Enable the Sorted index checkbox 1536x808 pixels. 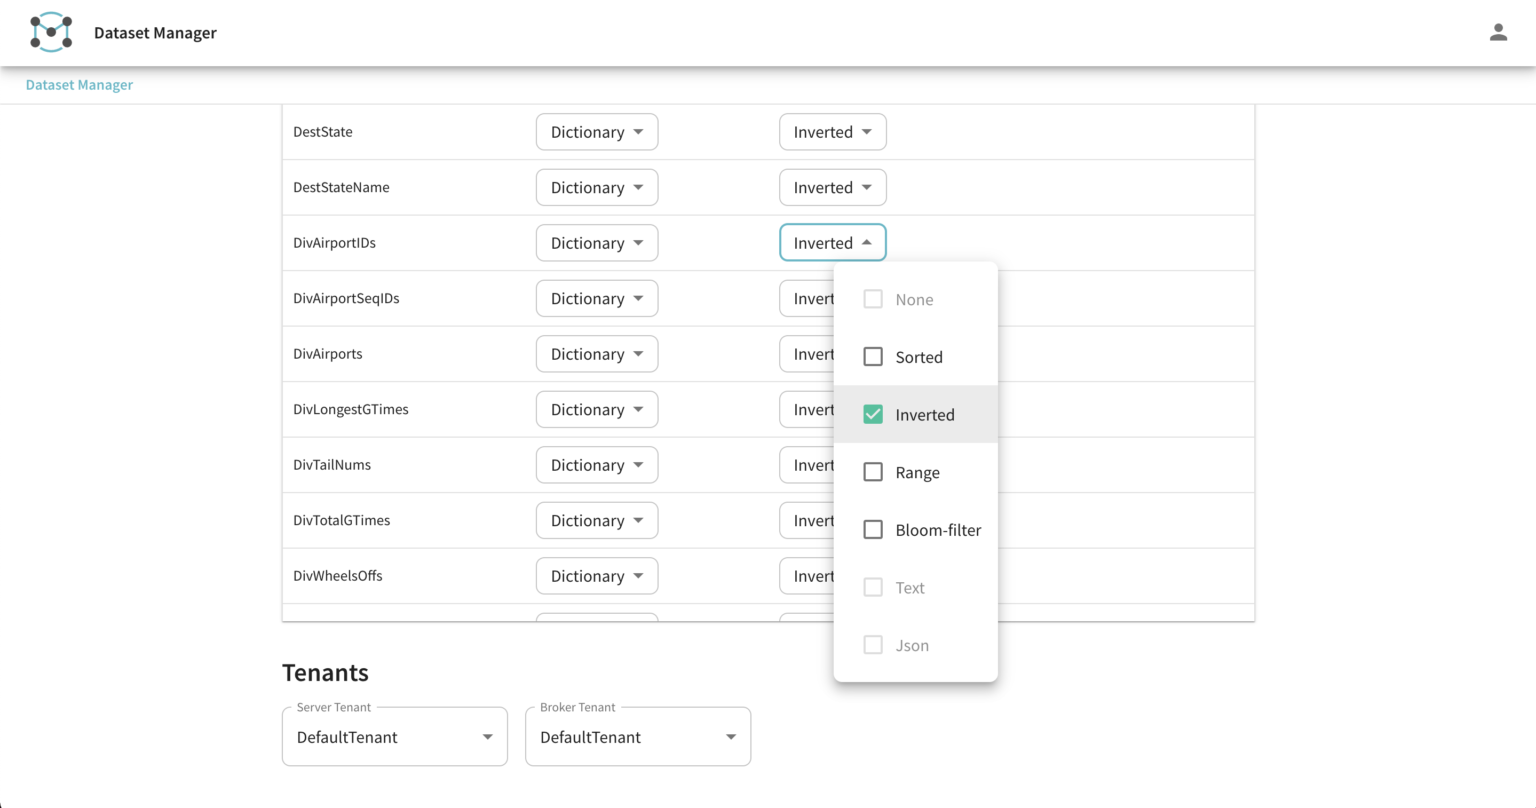tap(872, 356)
